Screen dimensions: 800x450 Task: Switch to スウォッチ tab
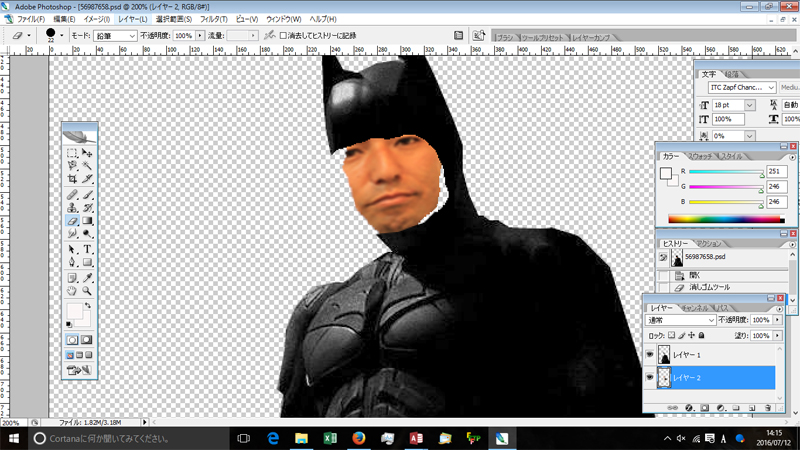[700, 156]
